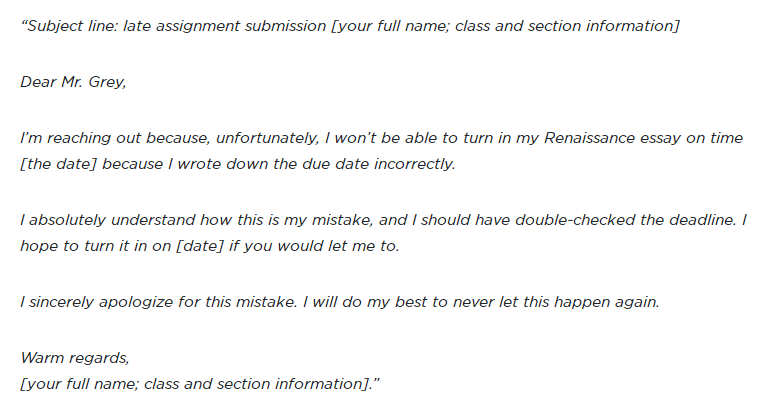Image resolution: width=763 pixels, height=419 pixels.
Task: Click the phrase 'double-checked the deadline'
Action: click(625, 220)
